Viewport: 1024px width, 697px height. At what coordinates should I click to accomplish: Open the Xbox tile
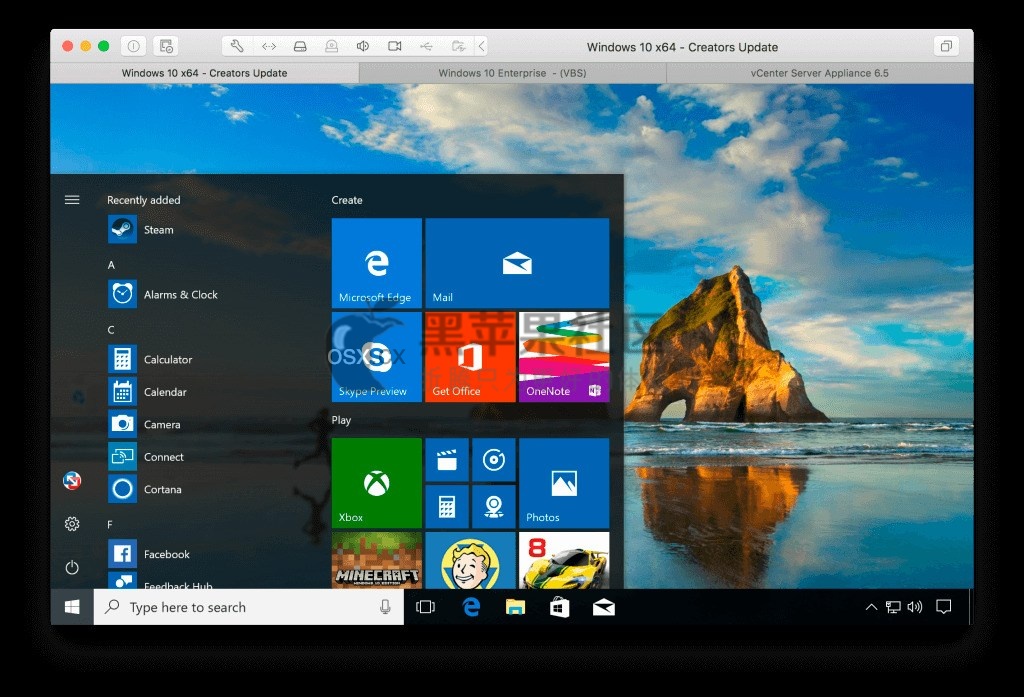(377, 483)
